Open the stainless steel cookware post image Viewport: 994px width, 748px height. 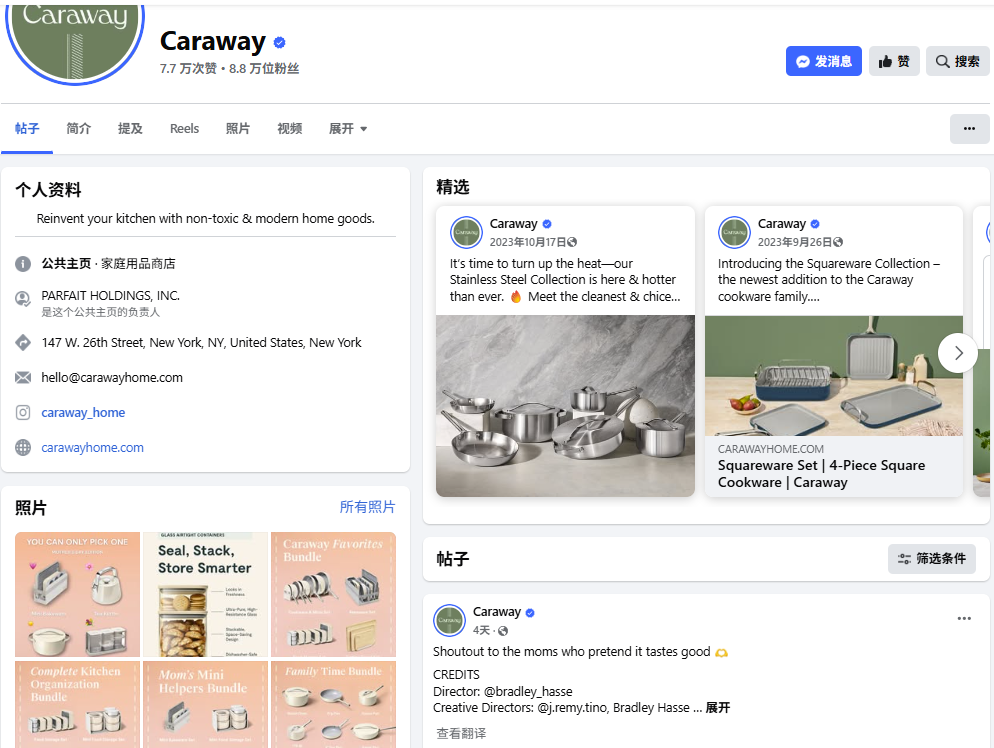pyautogui.click(x=565, y=406)
